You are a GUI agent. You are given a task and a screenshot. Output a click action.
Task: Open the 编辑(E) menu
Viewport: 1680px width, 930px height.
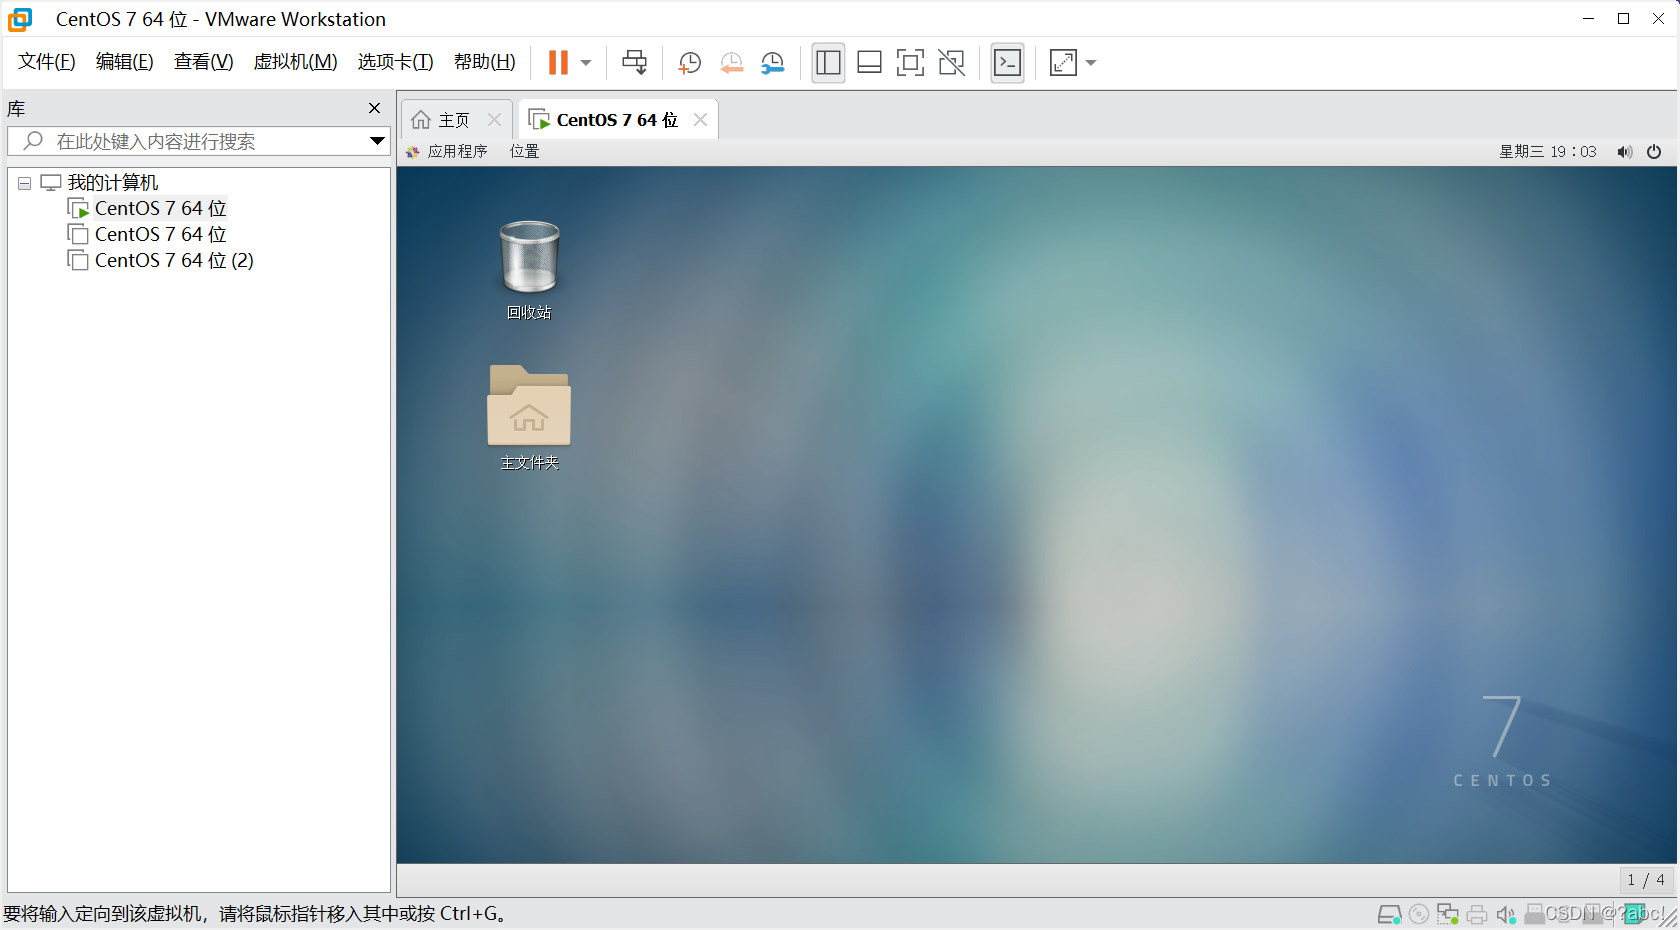124,62
